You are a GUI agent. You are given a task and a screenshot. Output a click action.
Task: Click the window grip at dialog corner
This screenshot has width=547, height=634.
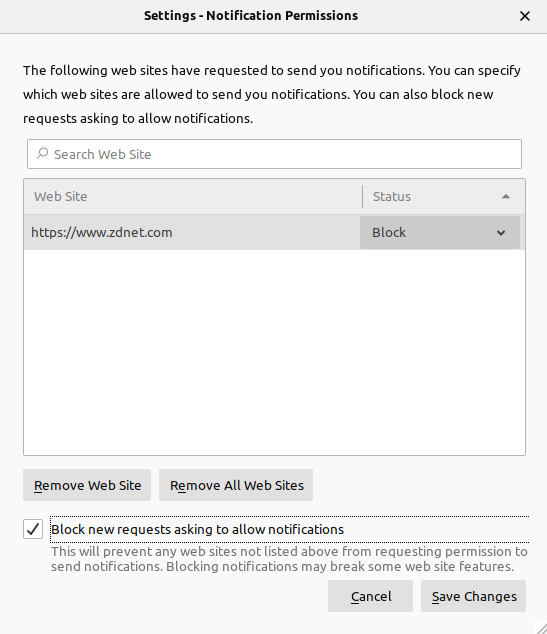click(x=540, y=627)
